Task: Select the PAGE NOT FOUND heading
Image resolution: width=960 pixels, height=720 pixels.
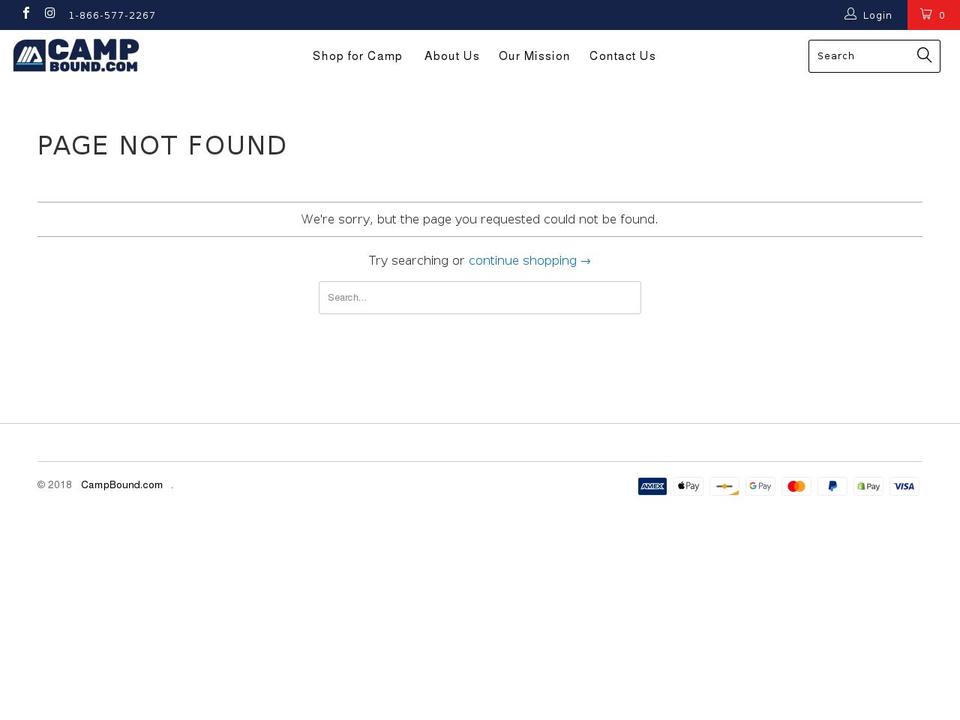Action: (162, 146)
